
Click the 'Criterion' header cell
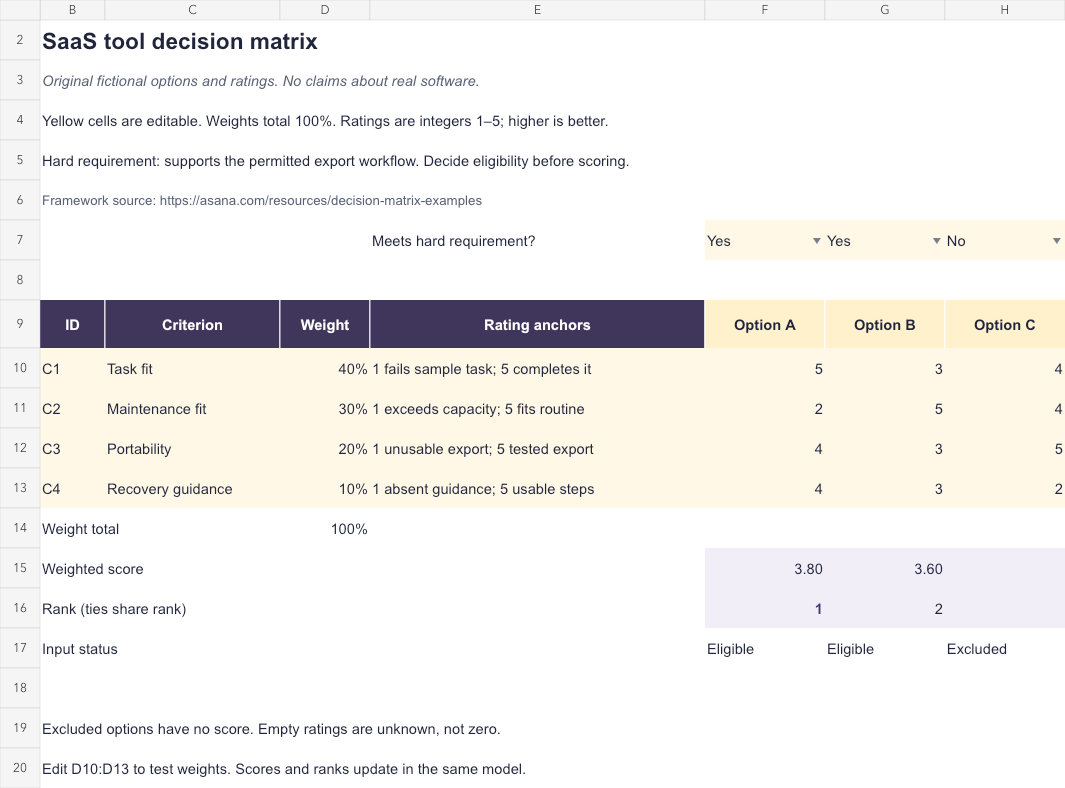click(192, 325)
